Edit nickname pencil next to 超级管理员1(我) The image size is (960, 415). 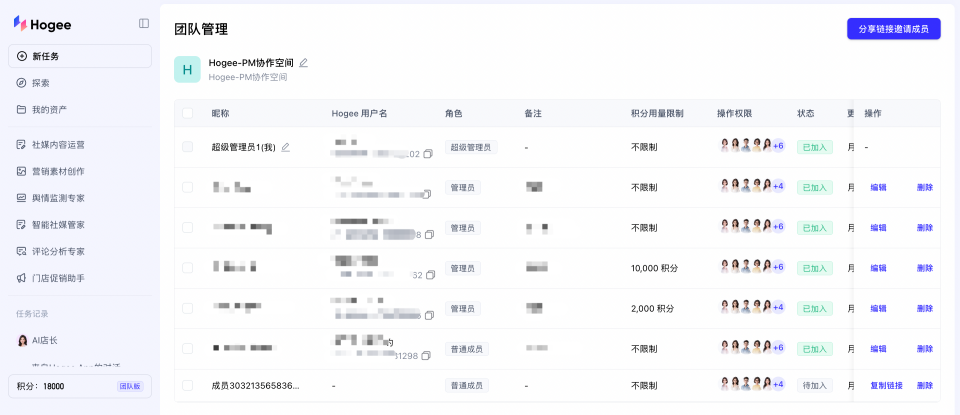click(285, 147)
